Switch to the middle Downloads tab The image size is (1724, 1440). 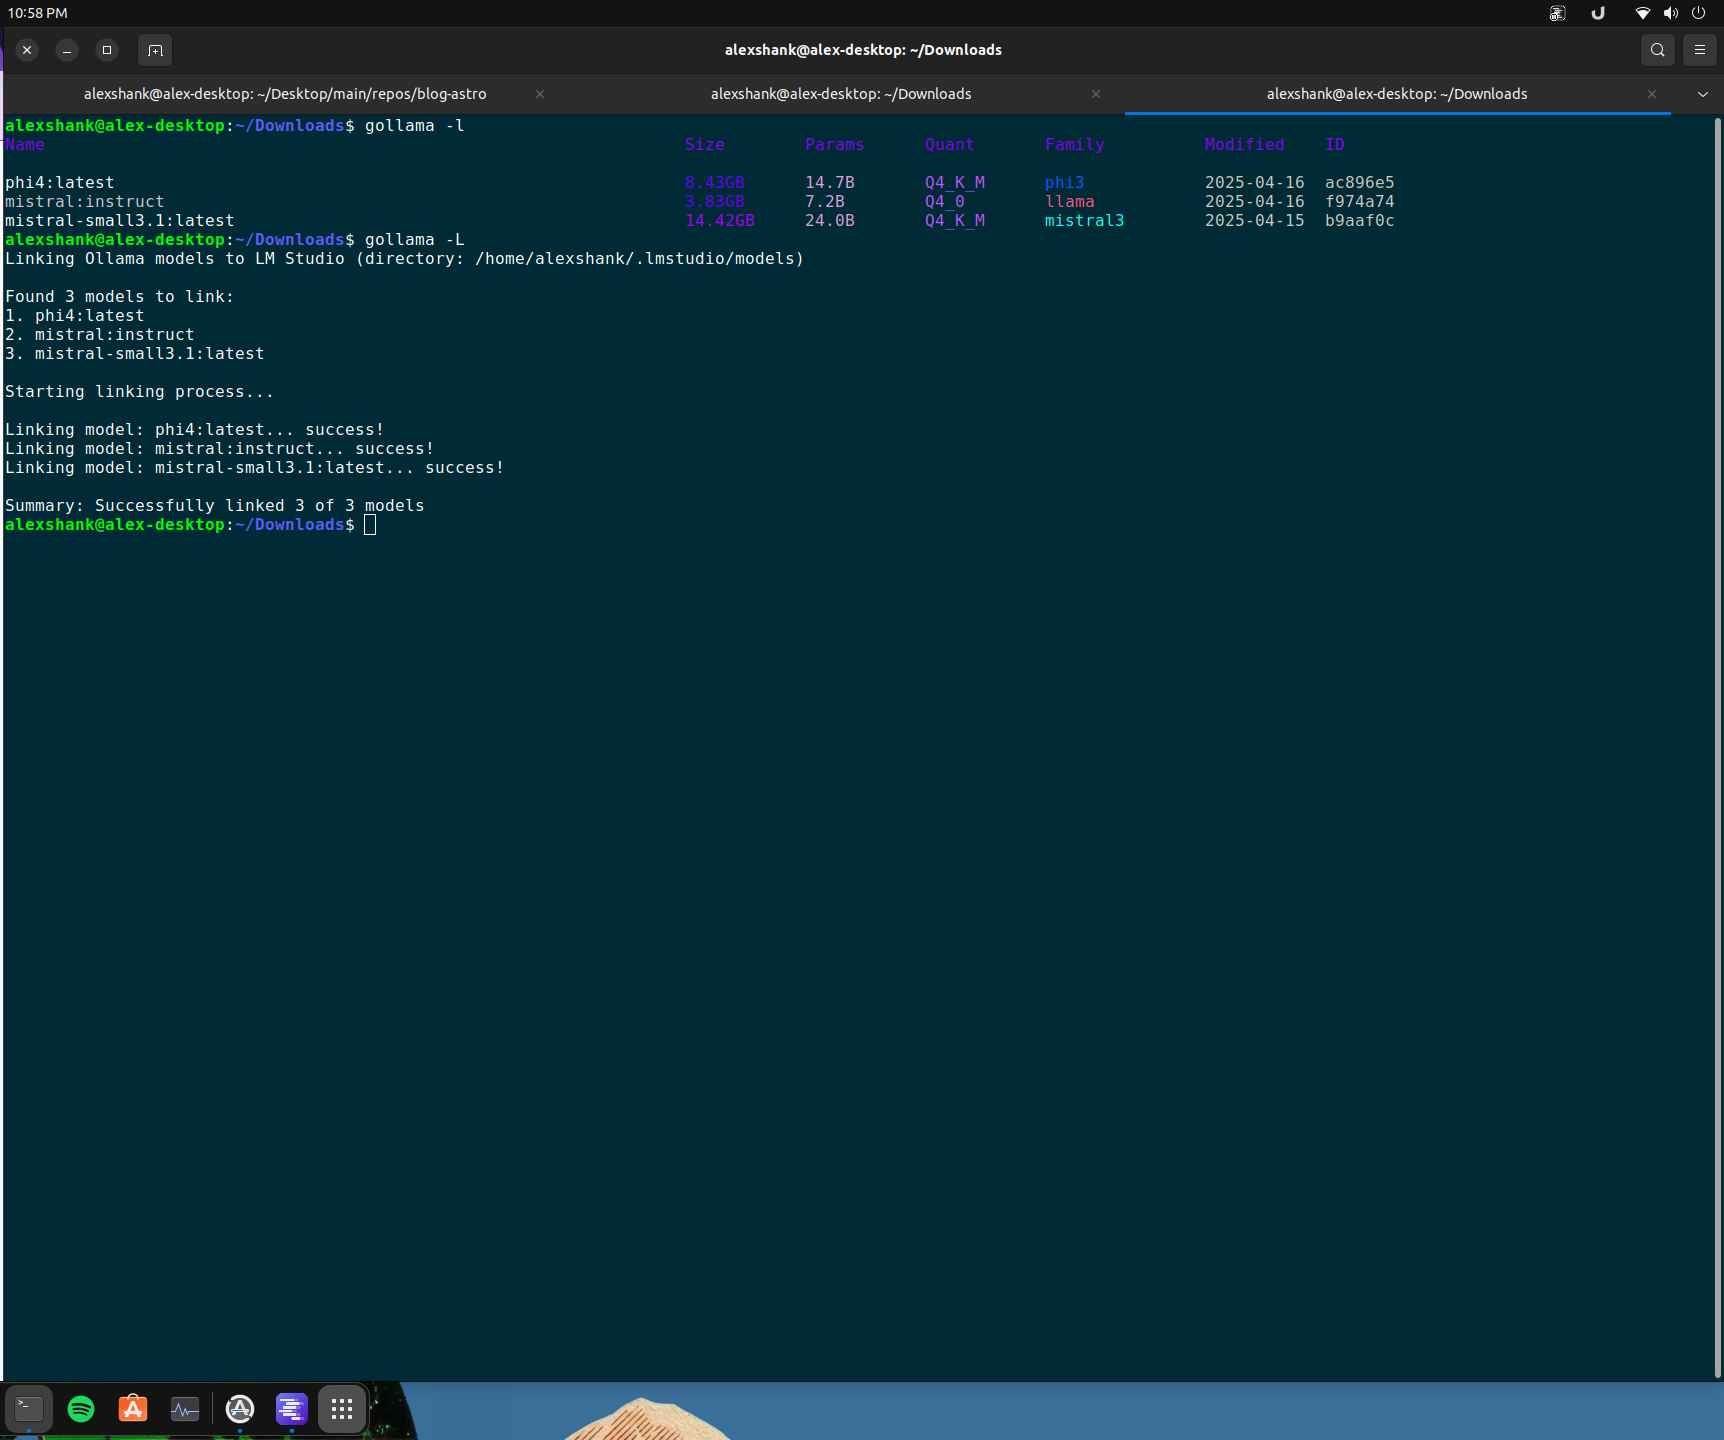tap(841, 93)
